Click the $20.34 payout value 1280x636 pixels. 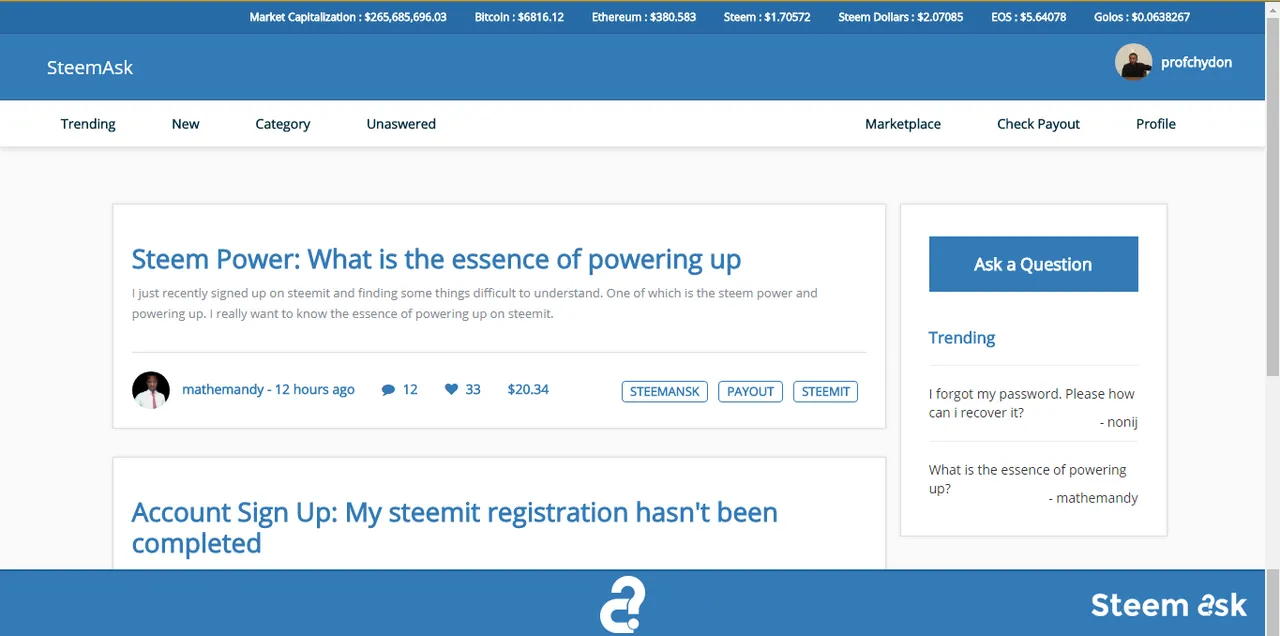528,389
